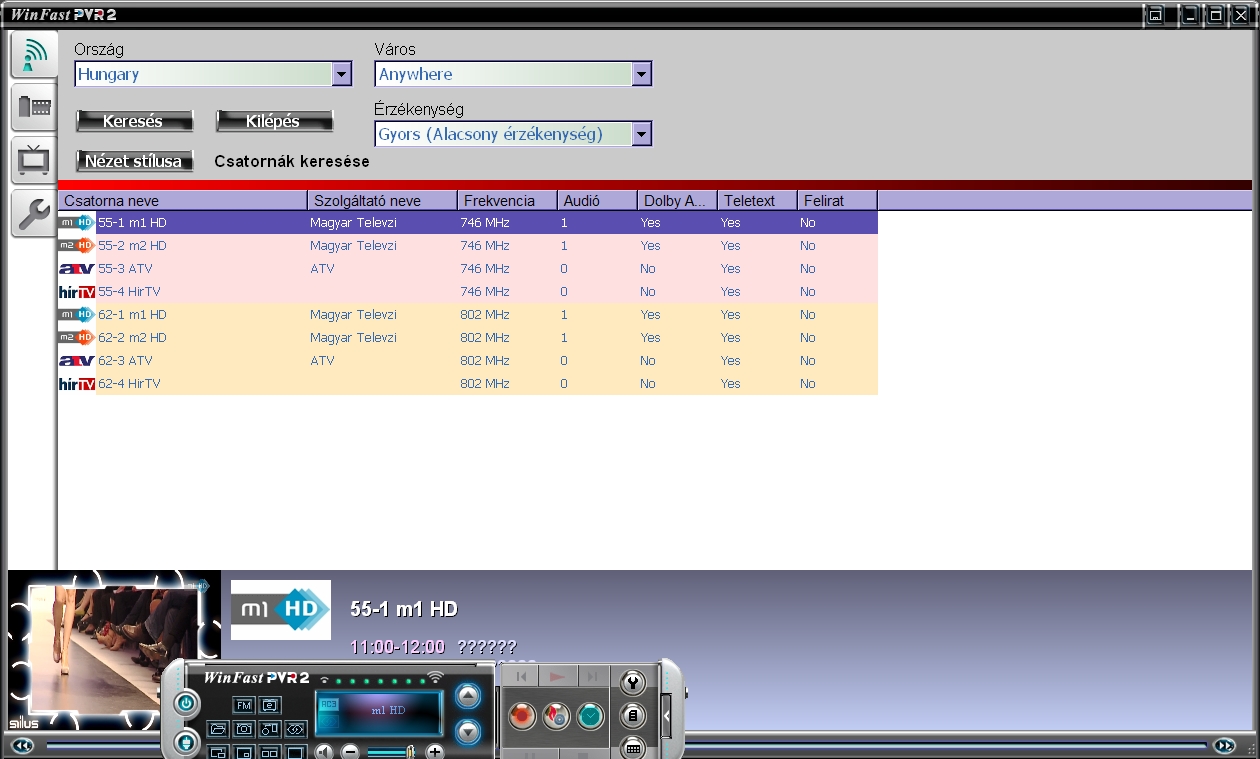Sort by Audió column header

(x=598, y=200)
